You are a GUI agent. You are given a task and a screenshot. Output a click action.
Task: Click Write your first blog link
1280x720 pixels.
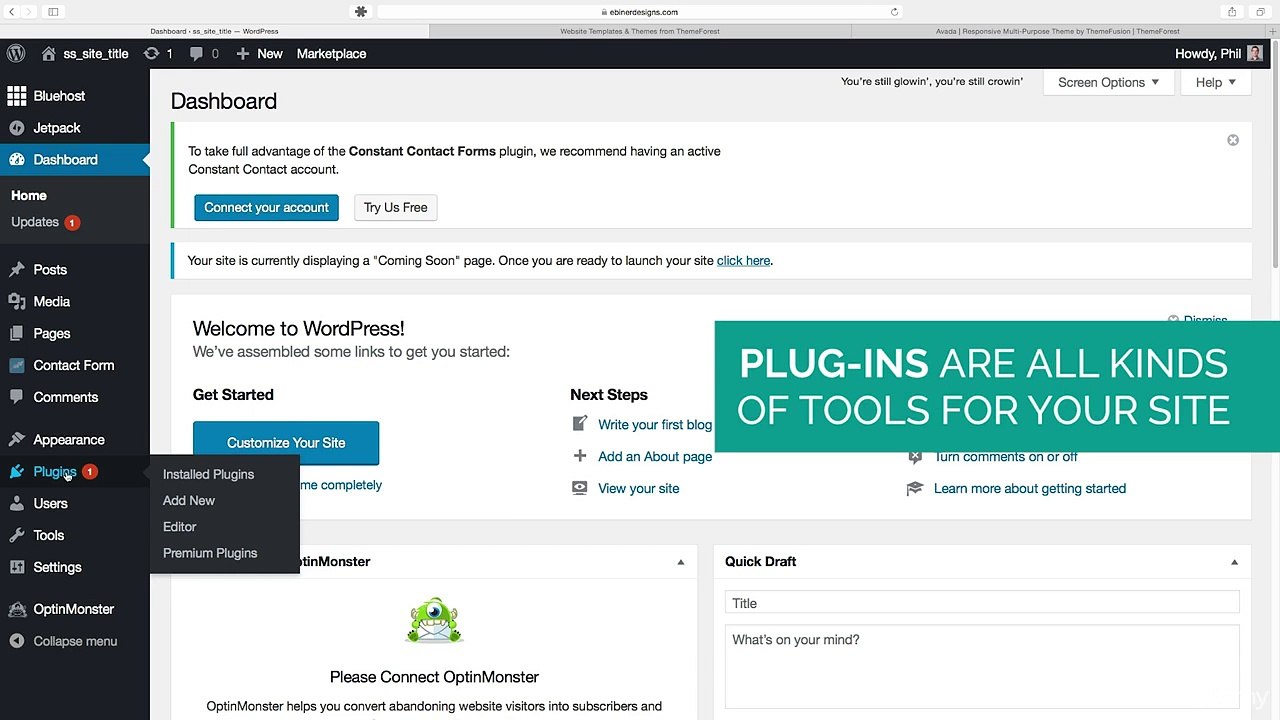click(655, 425)
